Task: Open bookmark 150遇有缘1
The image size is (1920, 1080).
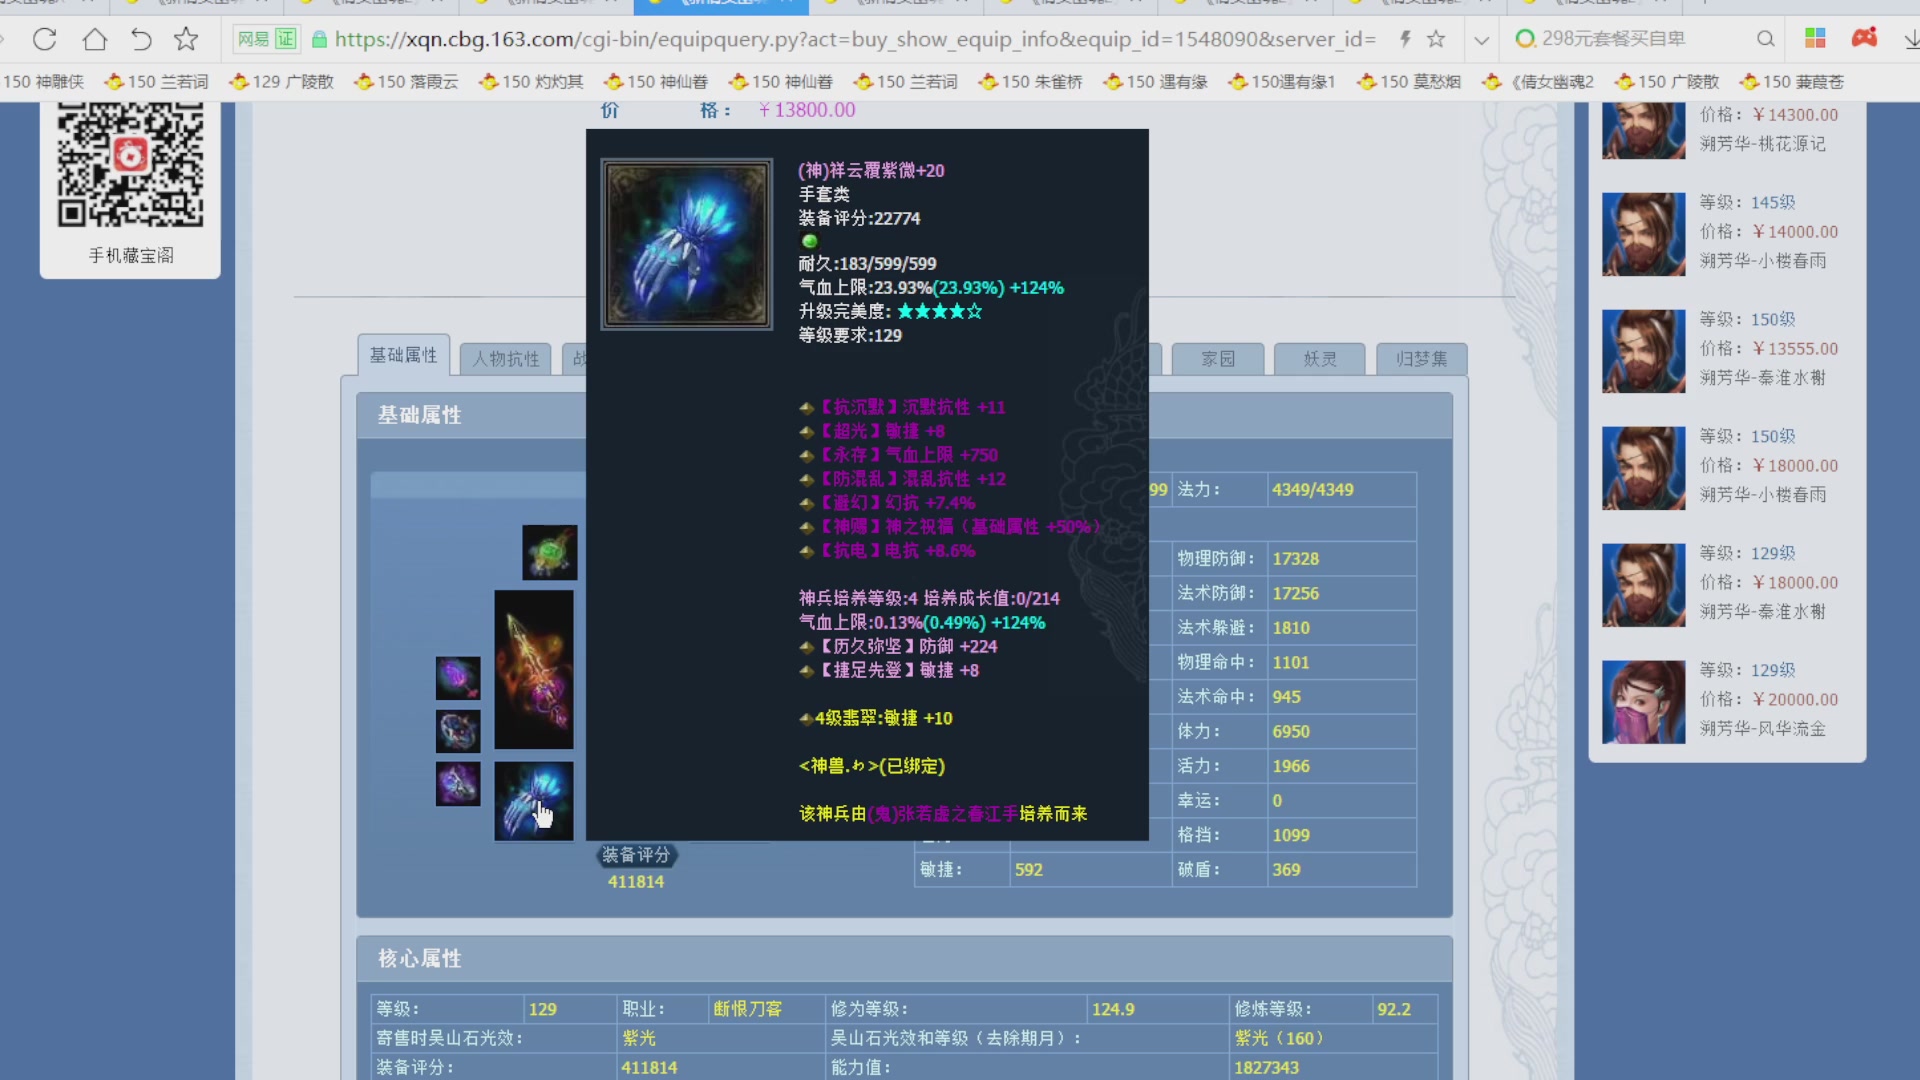Action: pos(1282,82)
